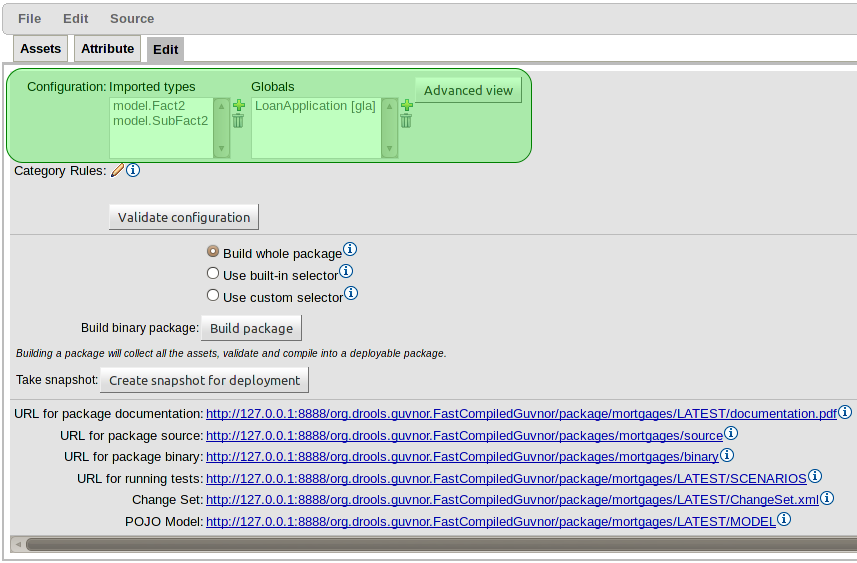
Task: Click the green plus icon for Globals
Action: pos(406,105)
